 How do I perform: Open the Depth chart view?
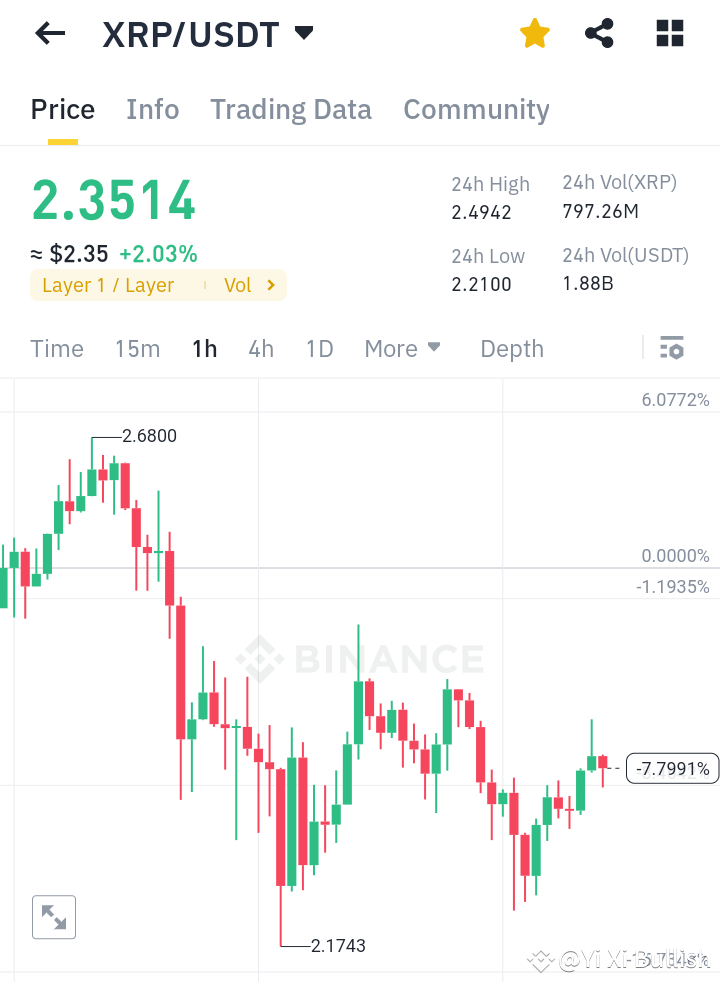pos(511,349)
